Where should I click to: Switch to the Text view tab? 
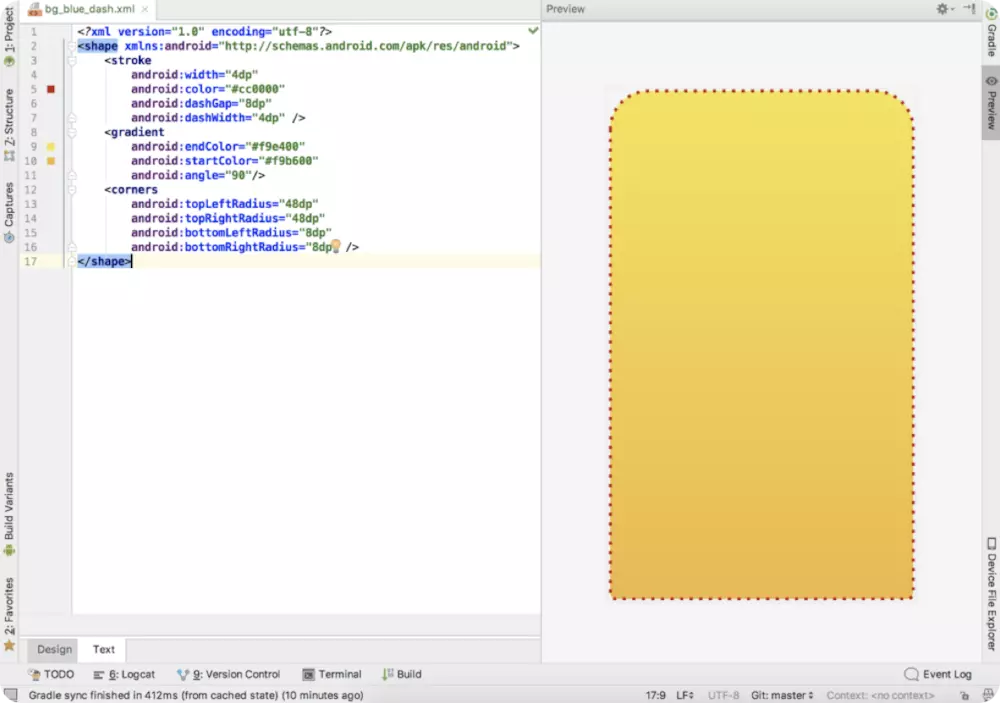point(103,649)
